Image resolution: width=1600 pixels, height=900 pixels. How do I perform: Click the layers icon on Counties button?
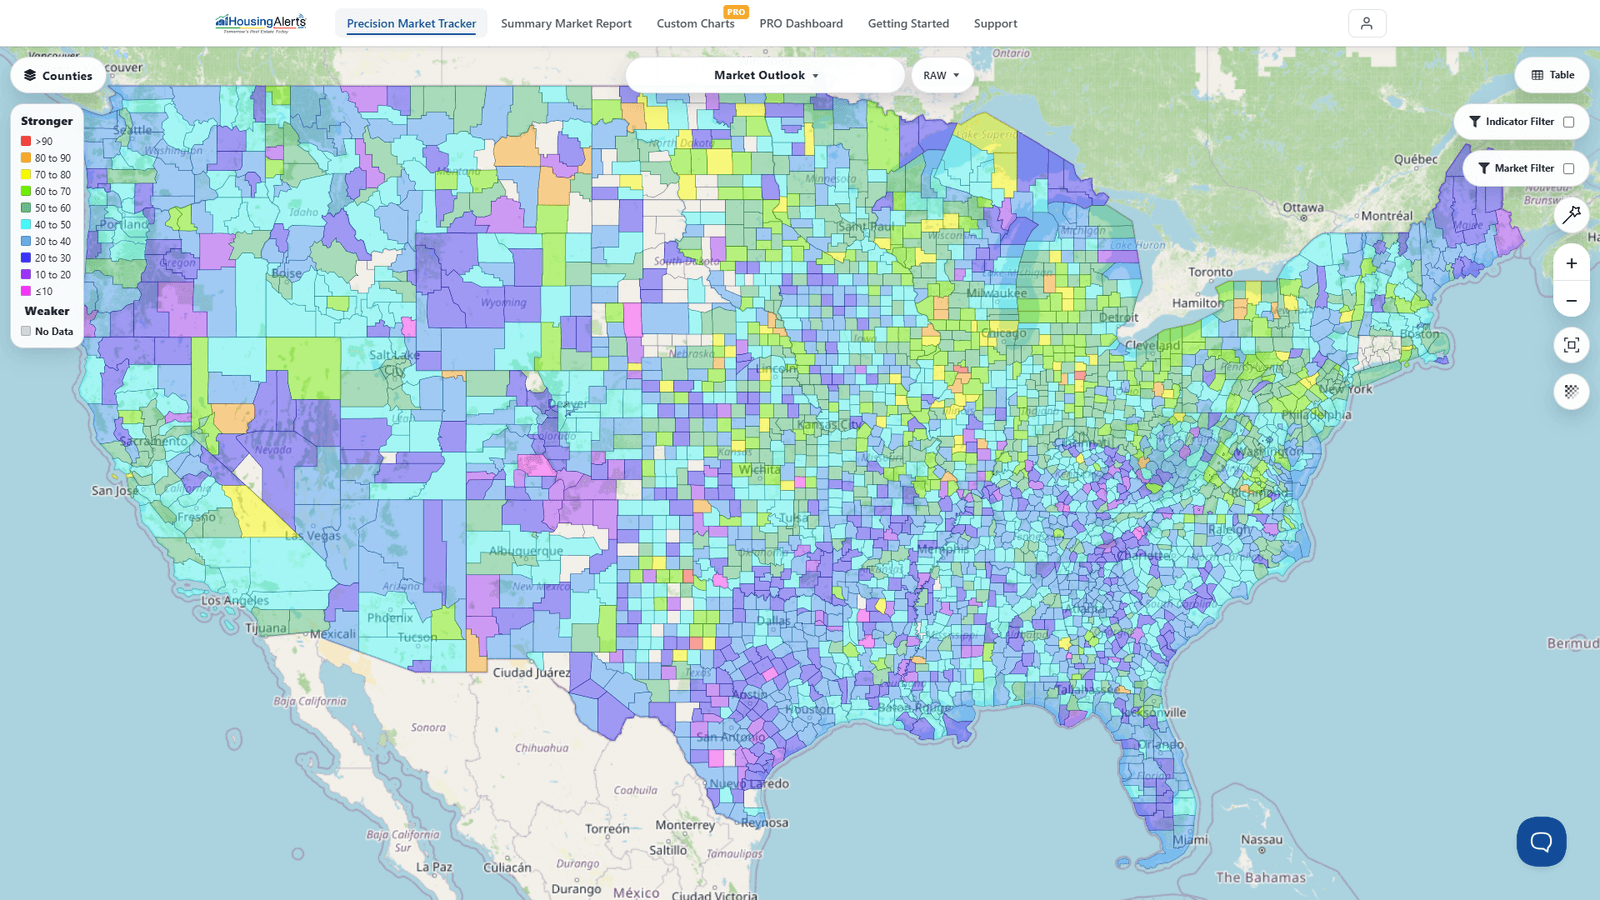[30, 75]
